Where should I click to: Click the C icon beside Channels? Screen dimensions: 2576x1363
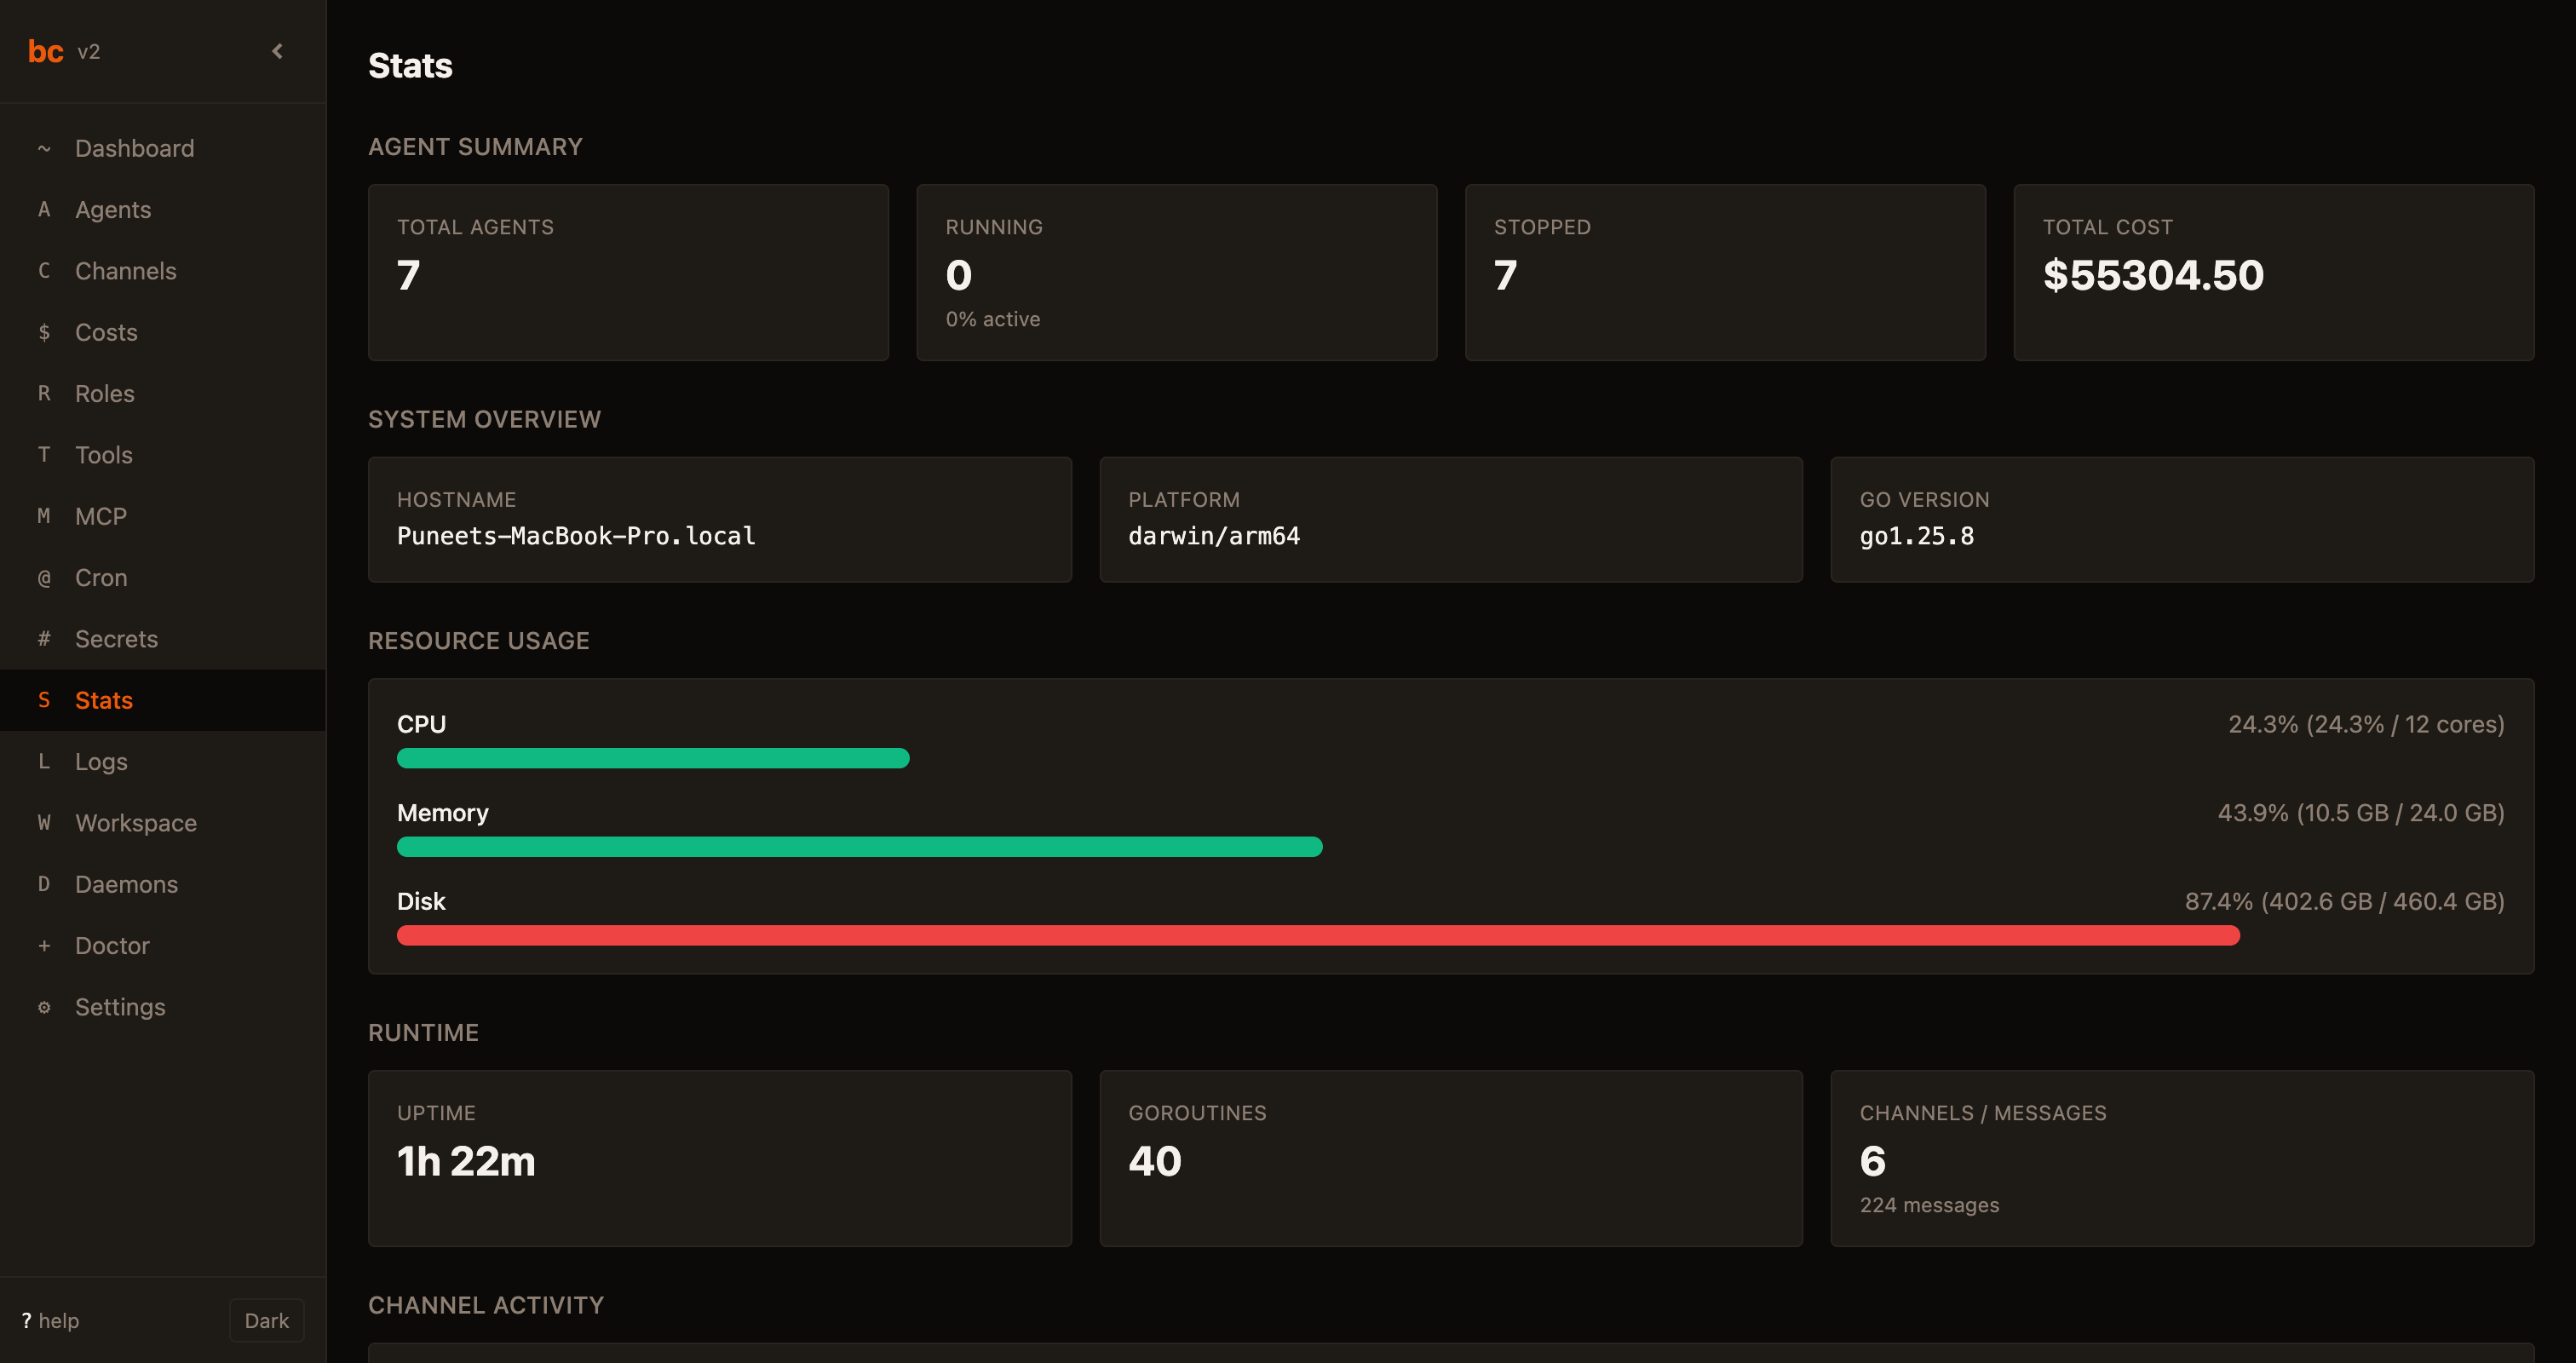[x=44, y=271]
